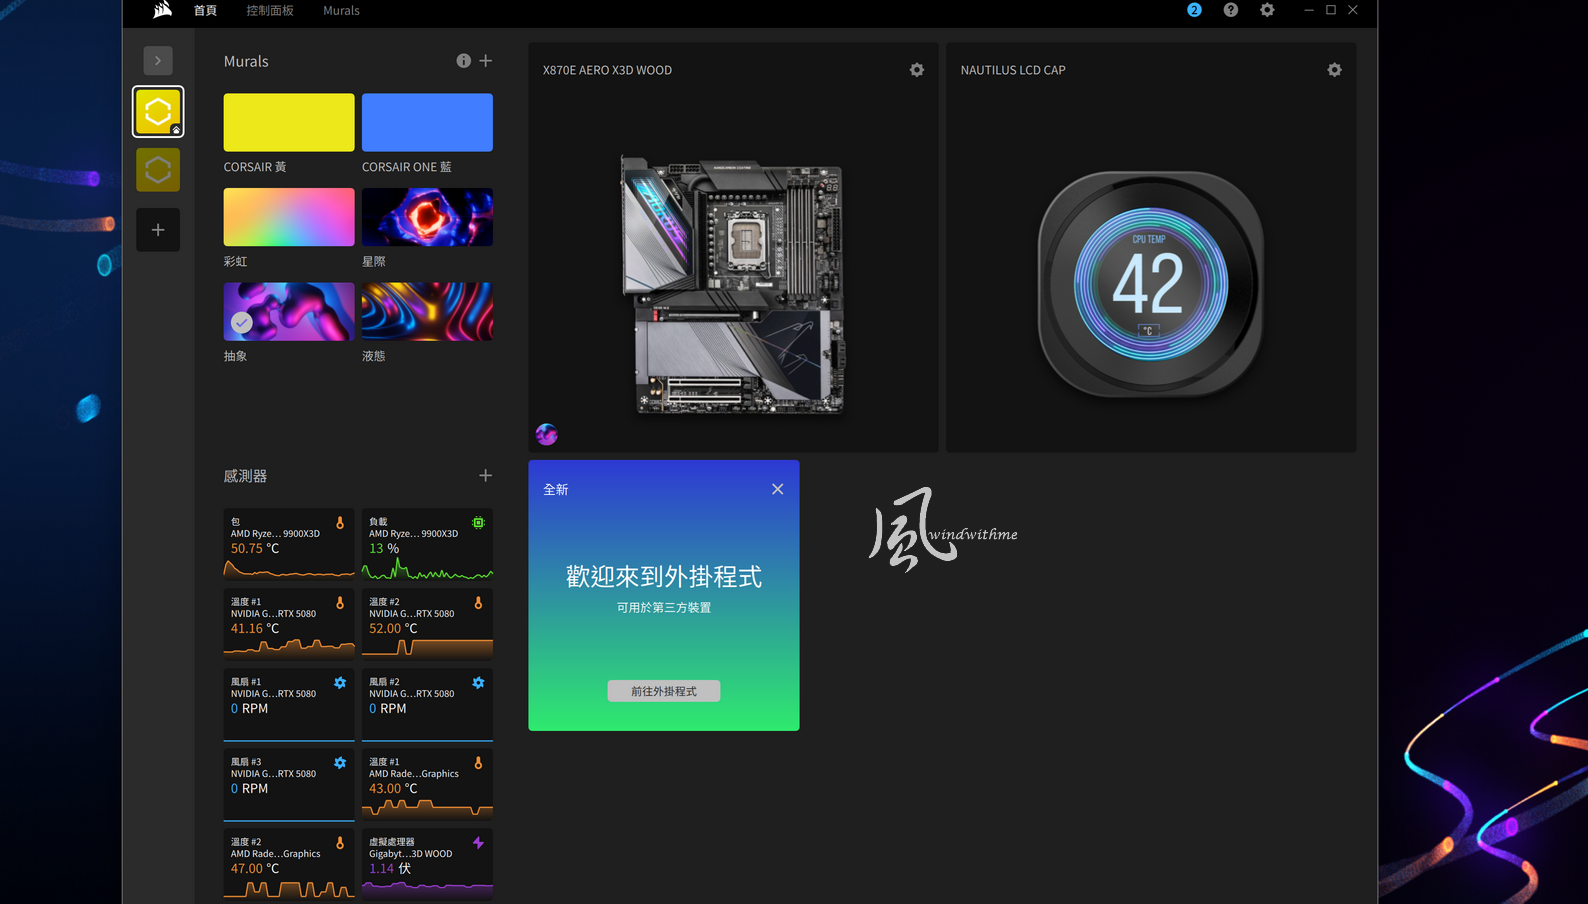This screenshot has width=1588, height=904.
Task: Open the 50.75 °C Ryzen package sensor
Action: (x=289, y=545)
